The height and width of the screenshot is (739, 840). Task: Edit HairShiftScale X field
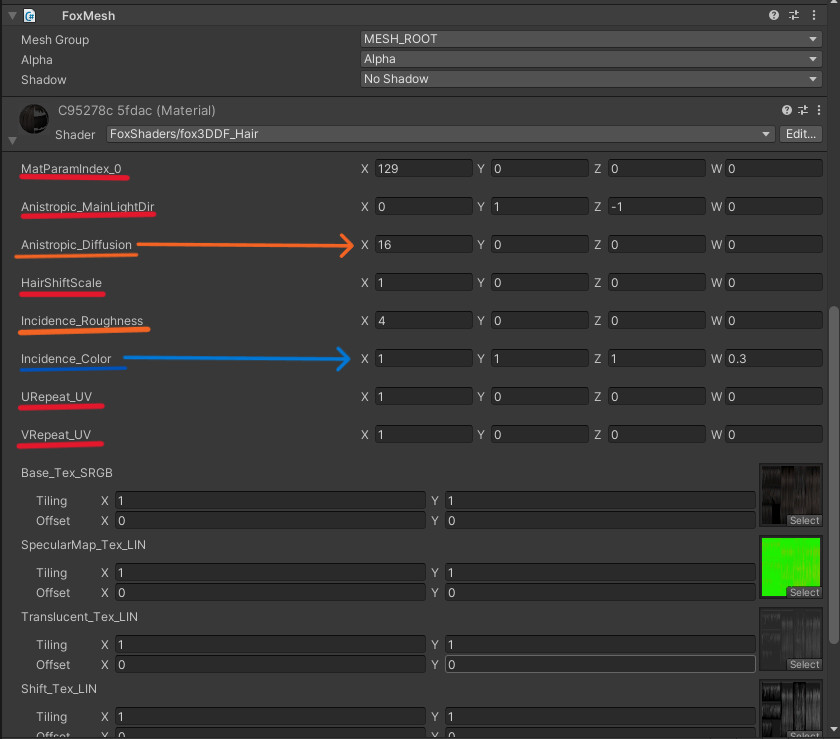[423, 283]
